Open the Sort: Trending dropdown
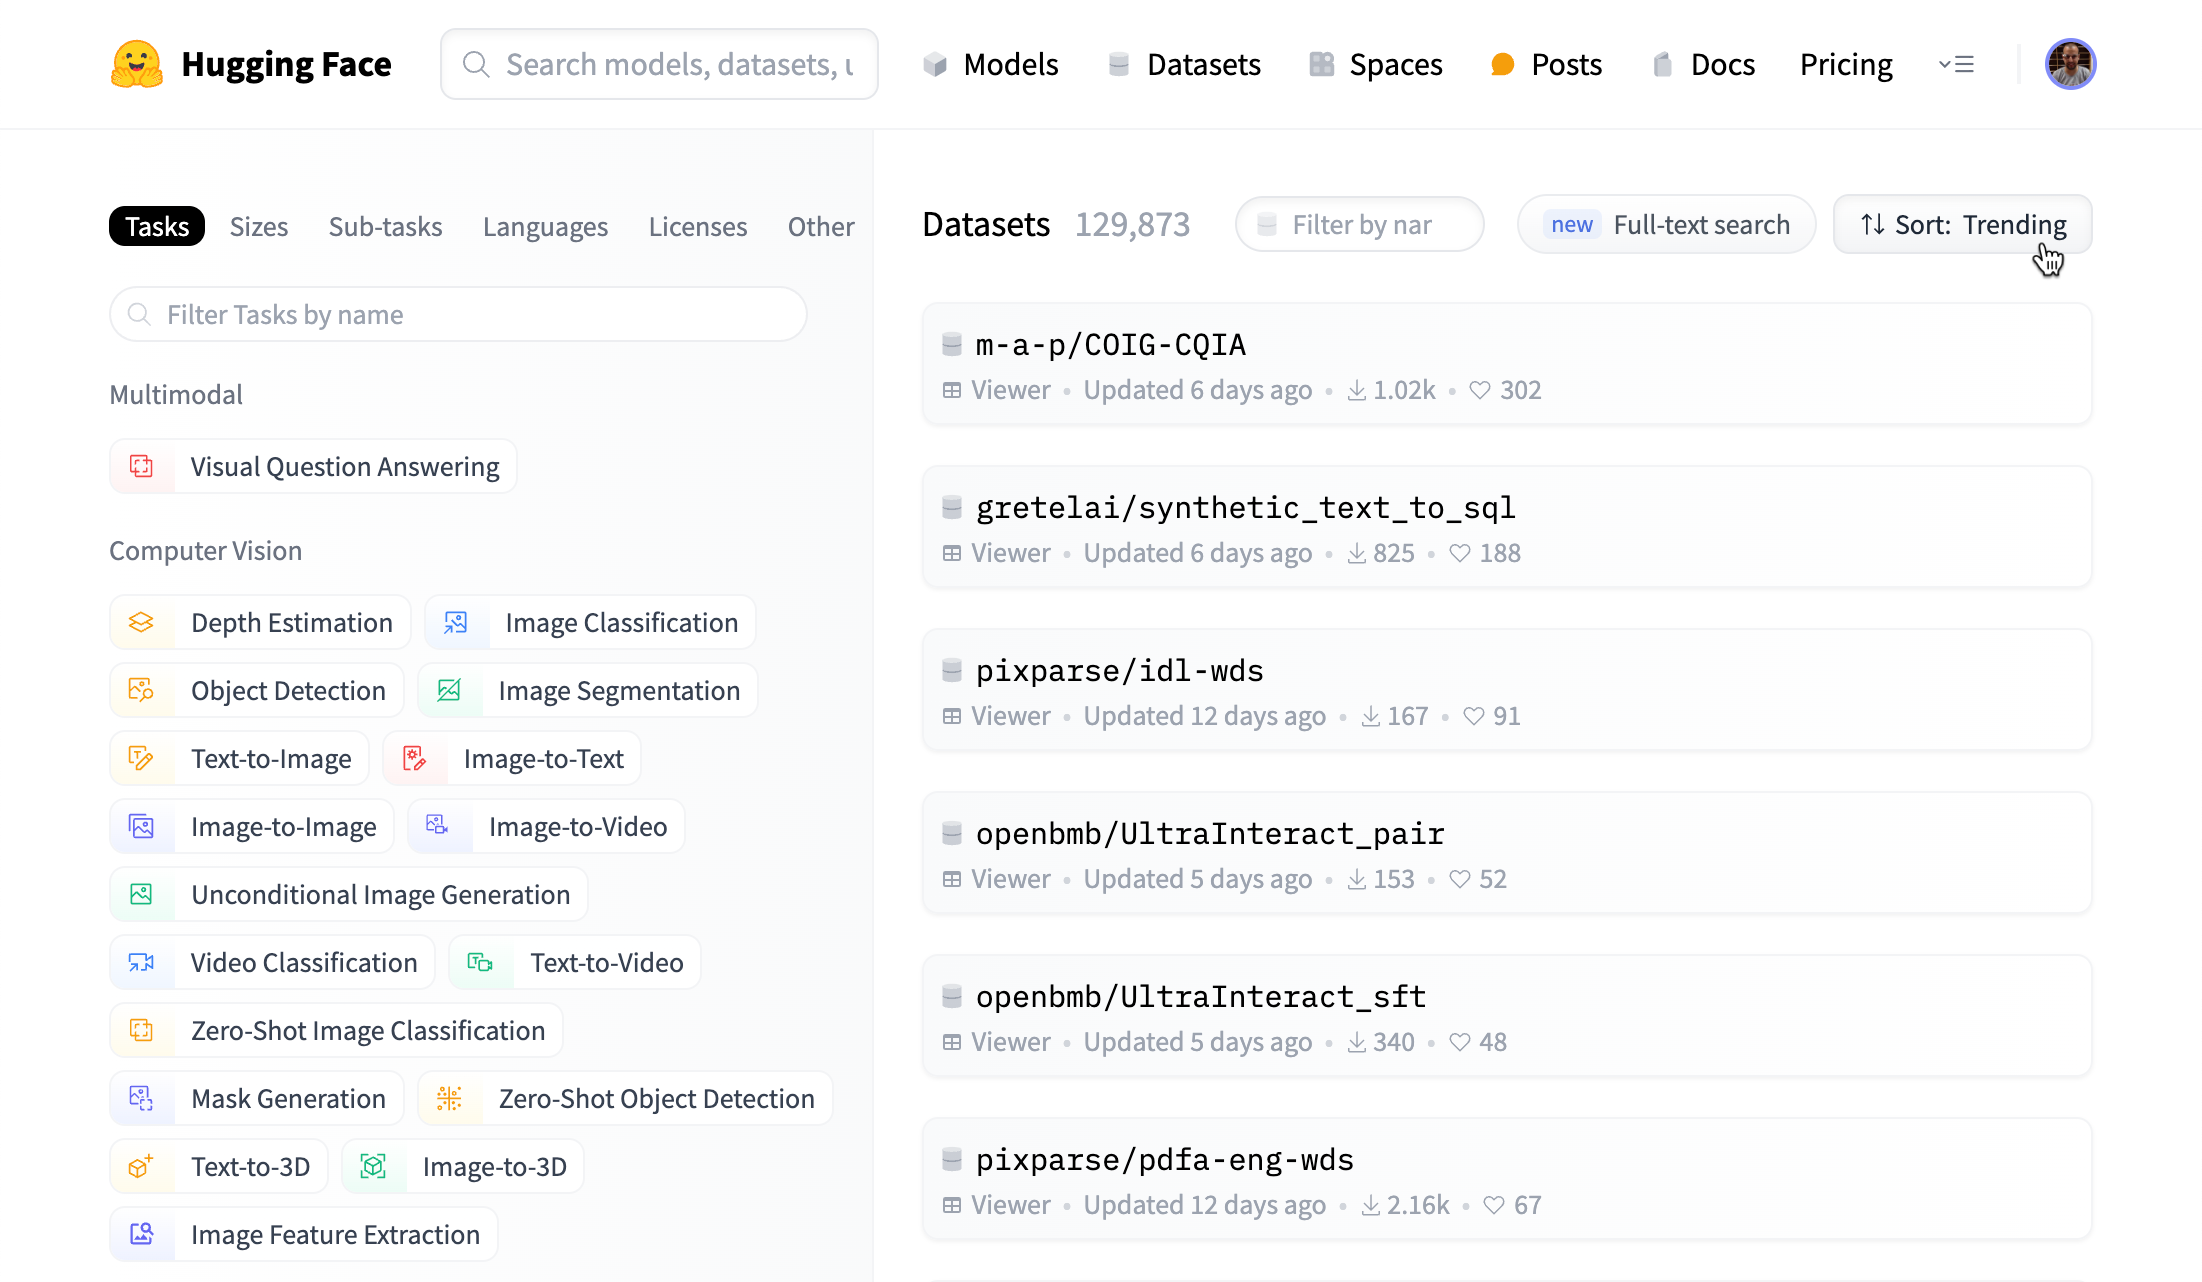The image size is (2202, 1282). pyautogui.click(x=1962, y=224)
